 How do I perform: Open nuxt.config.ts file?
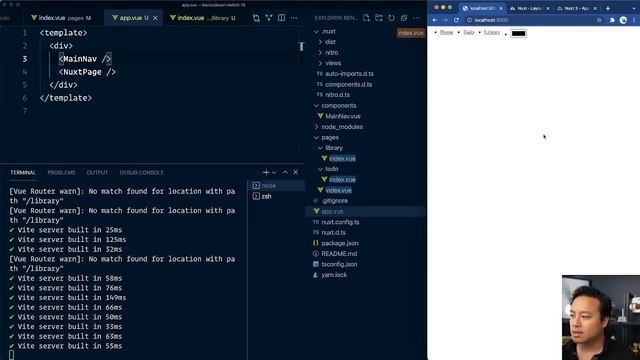340,222
